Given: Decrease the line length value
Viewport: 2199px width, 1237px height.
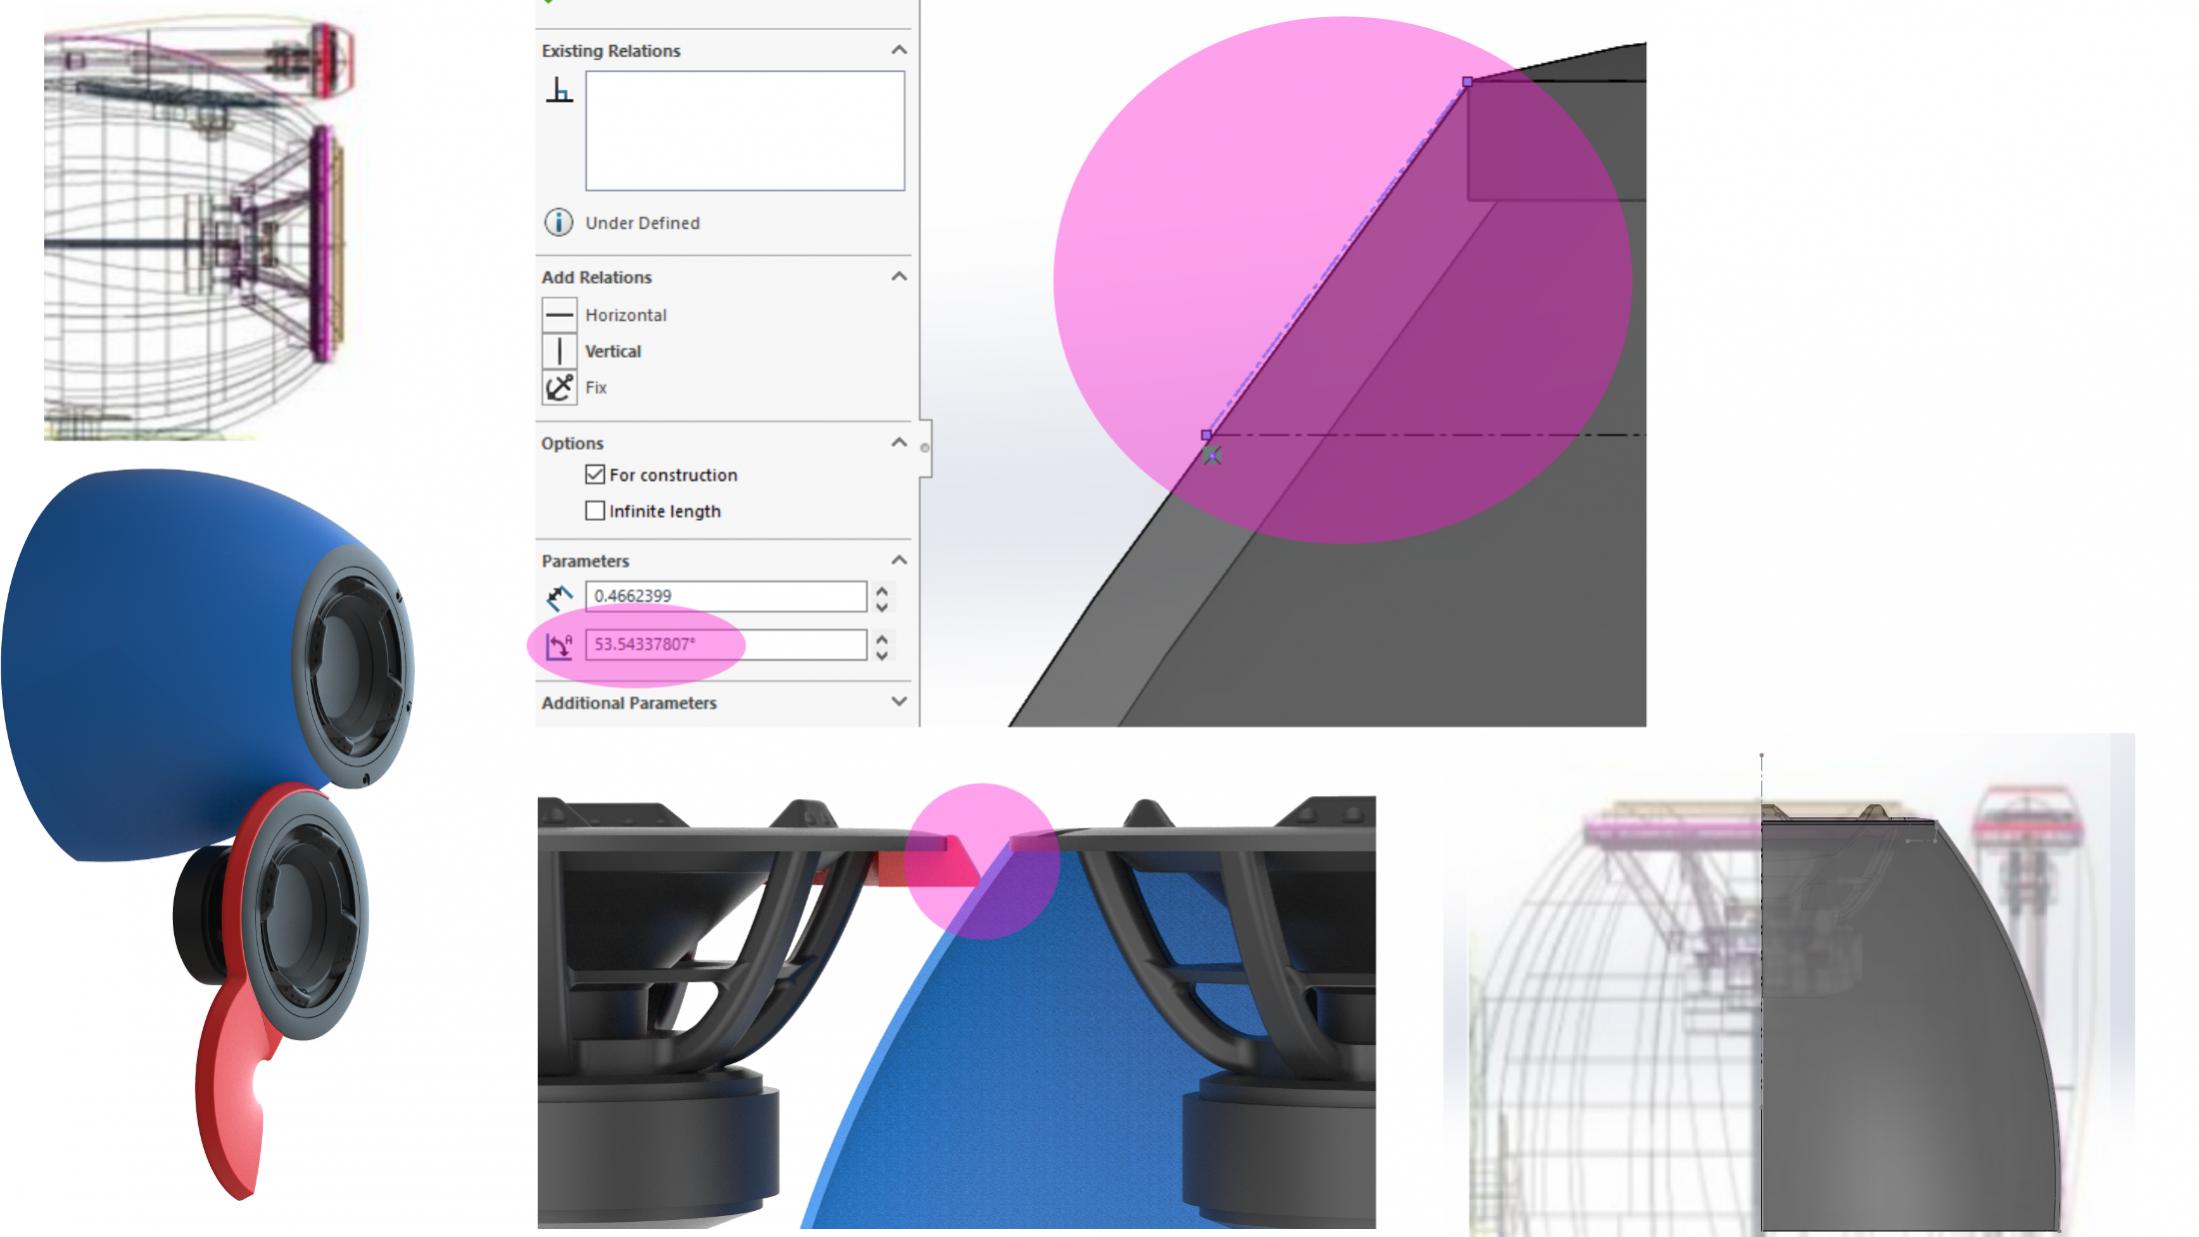Looking at the screenshot, I should click(882, 606).
